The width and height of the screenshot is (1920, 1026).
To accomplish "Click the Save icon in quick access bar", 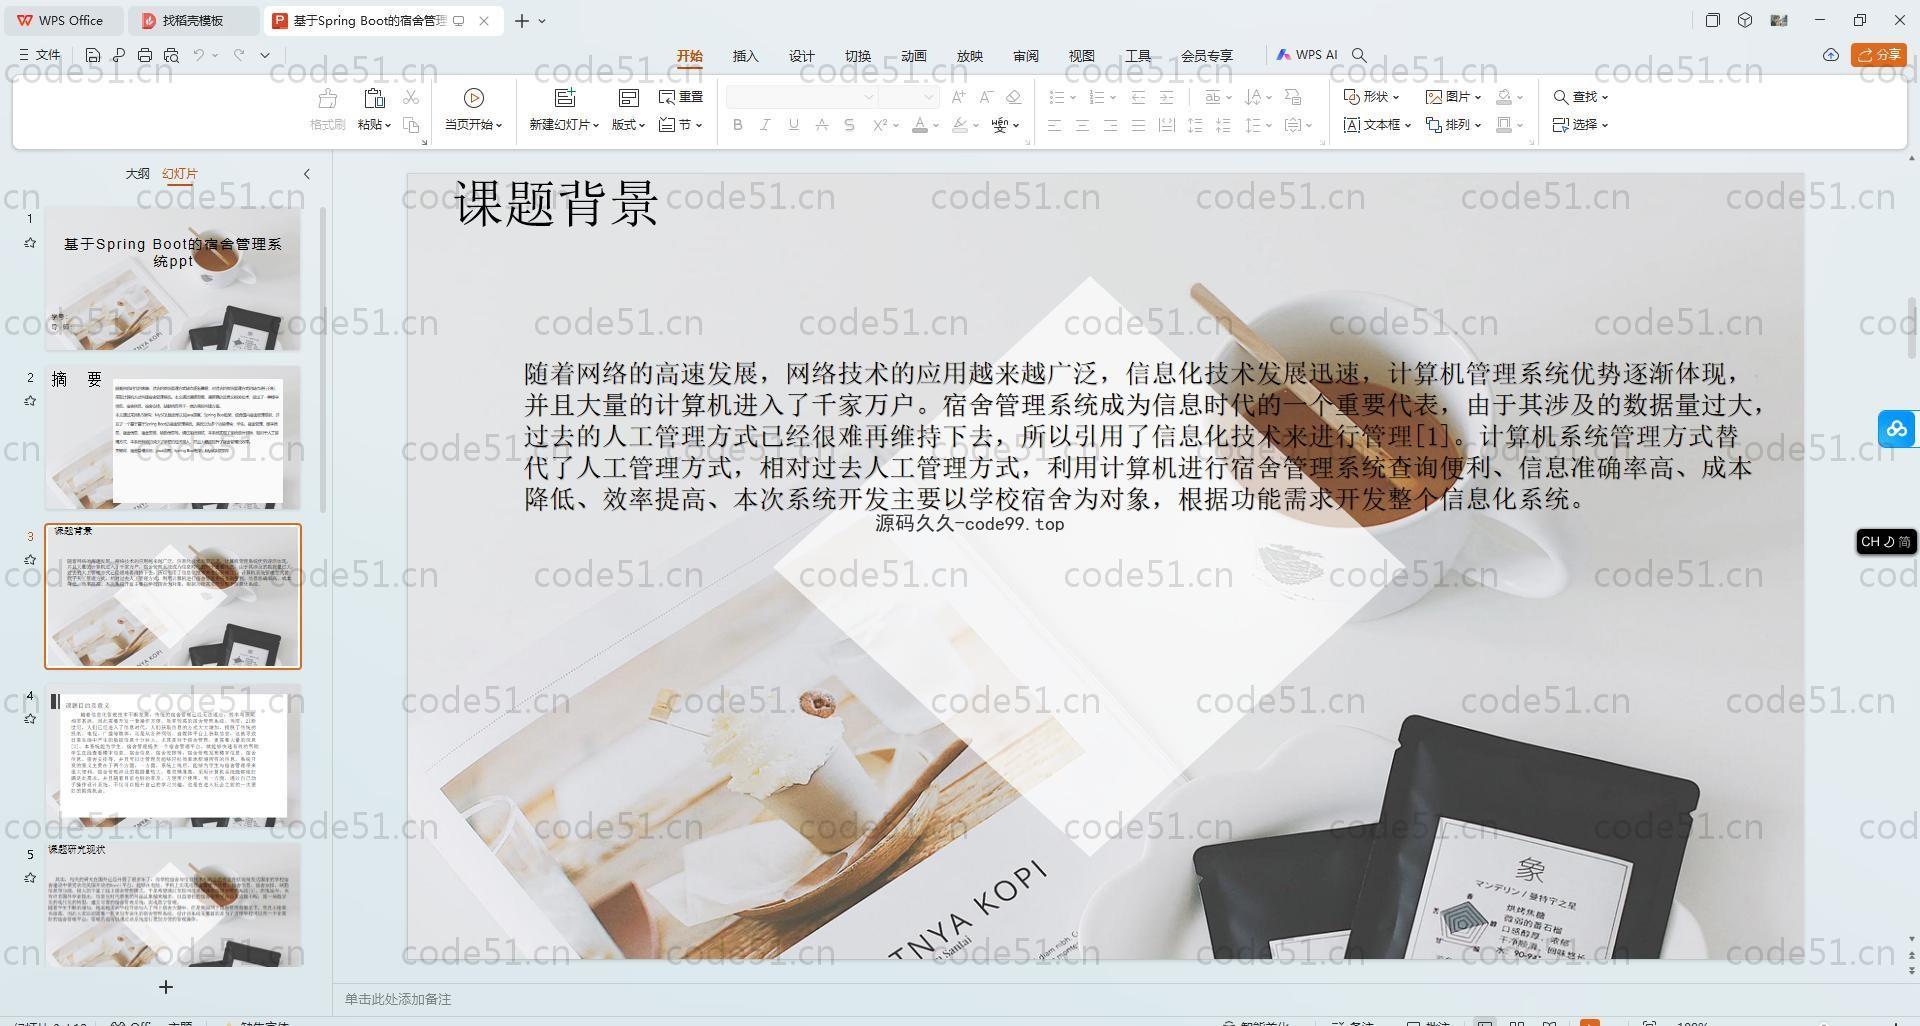I will tap(92, 56).
